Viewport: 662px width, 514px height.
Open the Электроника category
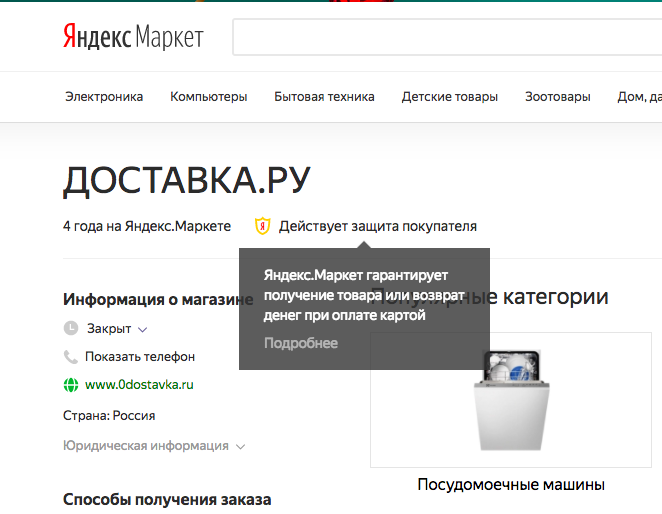[x=104, y=97]
